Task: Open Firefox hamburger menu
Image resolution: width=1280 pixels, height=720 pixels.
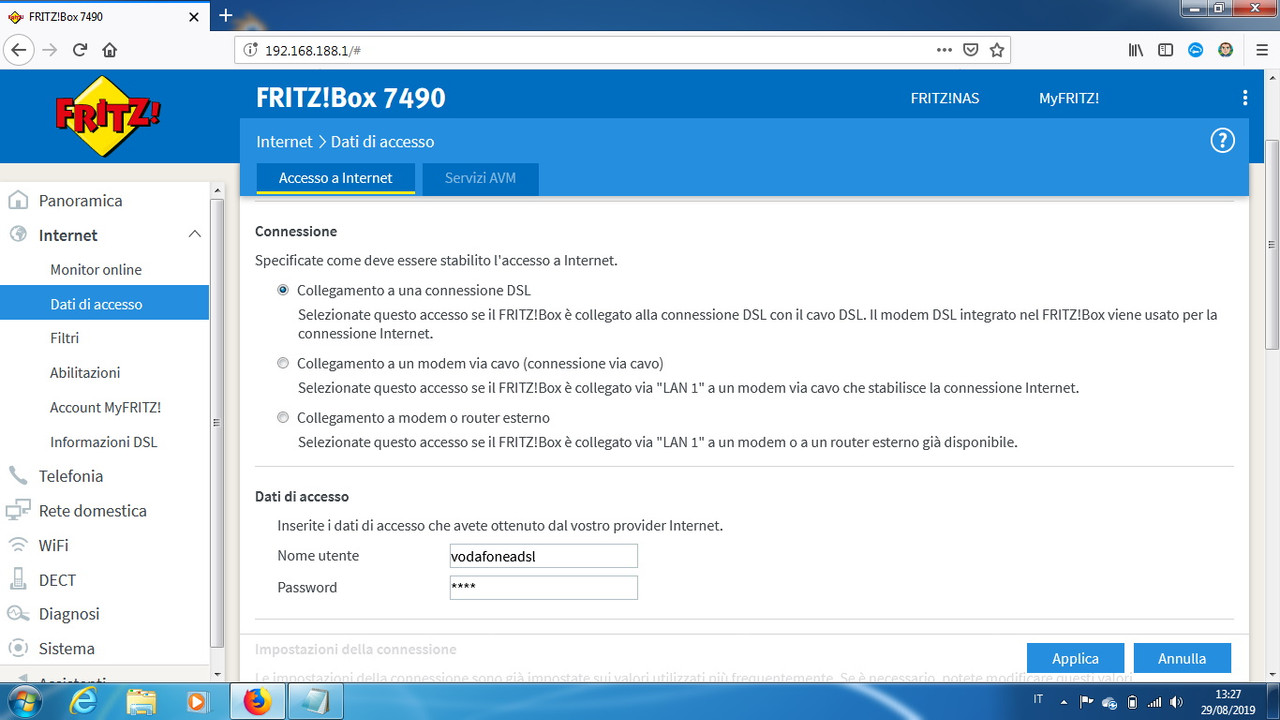Action: point(1261,50)
